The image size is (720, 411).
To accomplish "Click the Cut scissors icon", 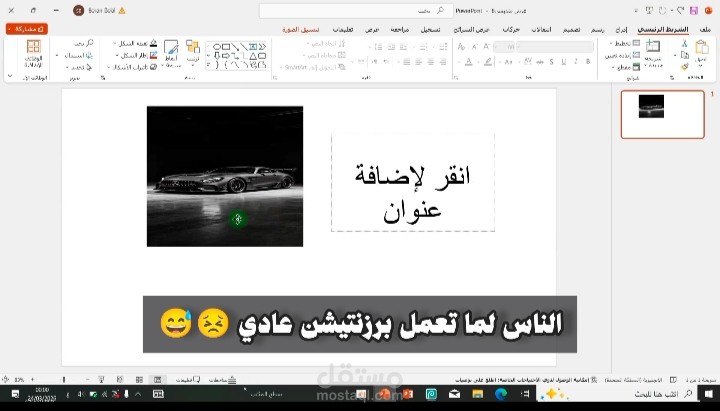I will 684,44.
